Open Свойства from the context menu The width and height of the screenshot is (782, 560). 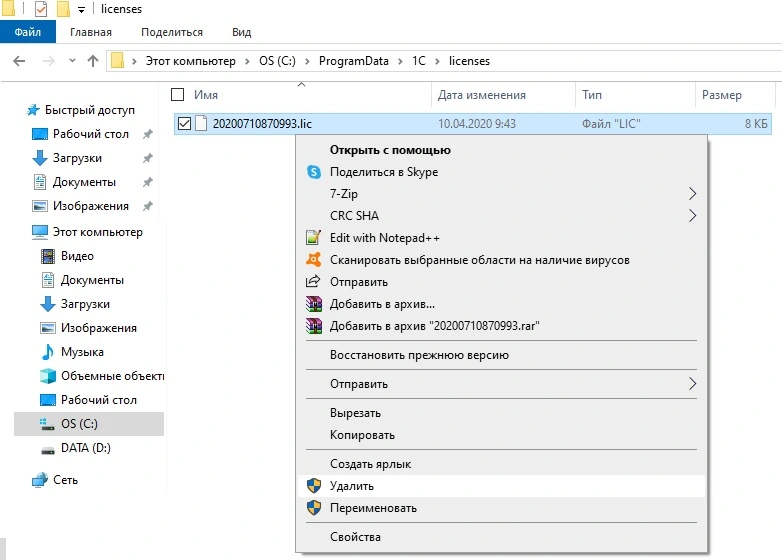click(355, 537)
